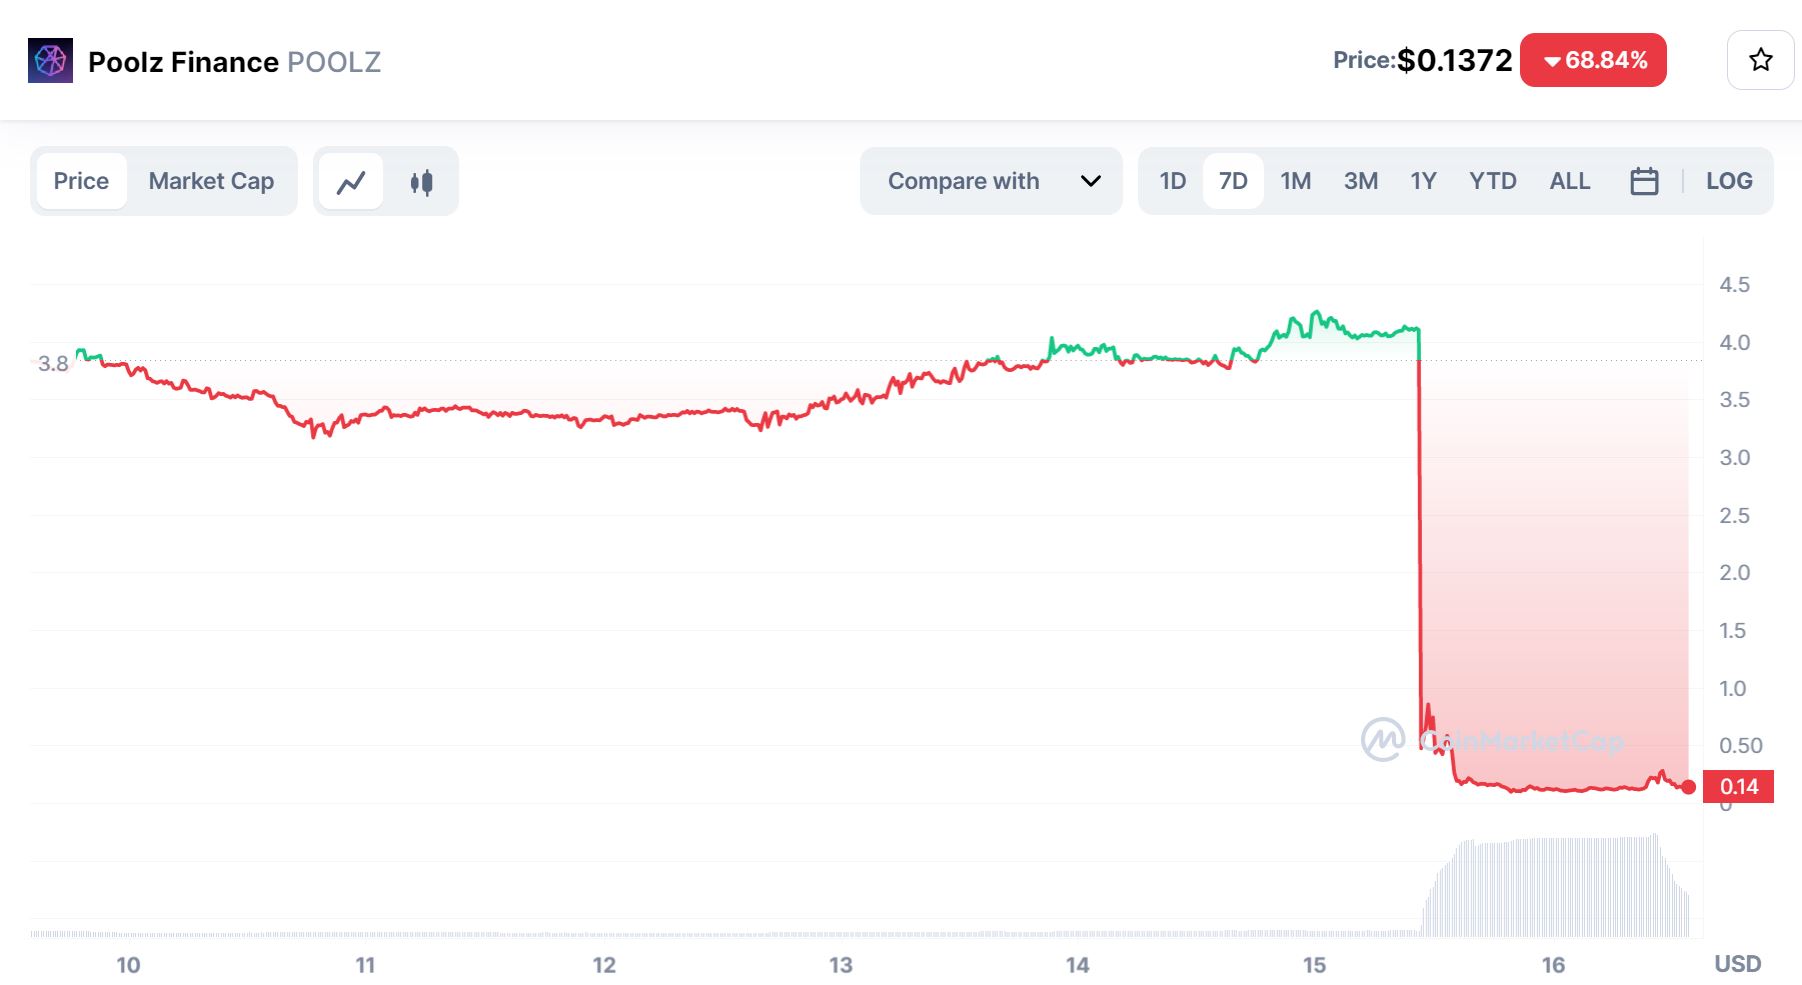
Task: Switch to candlestick chart view
Action: coord(421,182)
